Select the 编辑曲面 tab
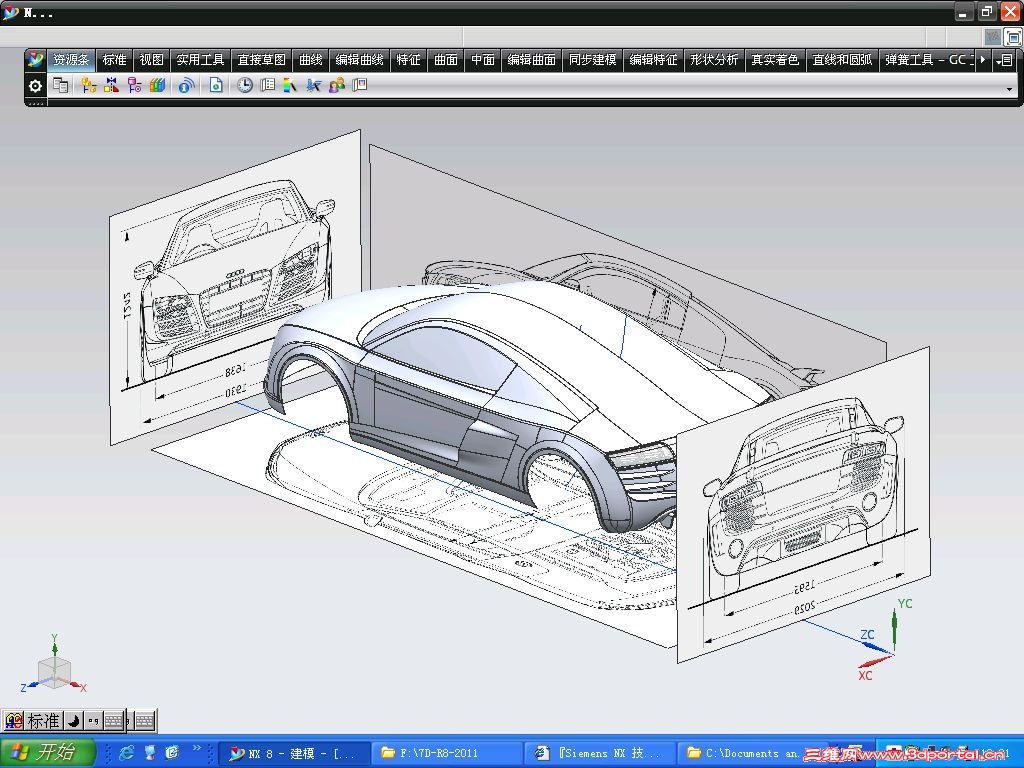 (532, 60)
